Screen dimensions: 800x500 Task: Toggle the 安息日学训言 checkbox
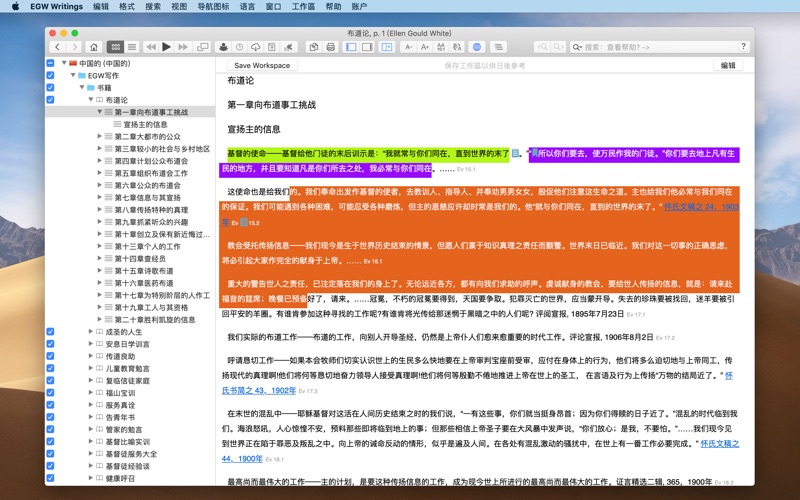click(50, 344)
